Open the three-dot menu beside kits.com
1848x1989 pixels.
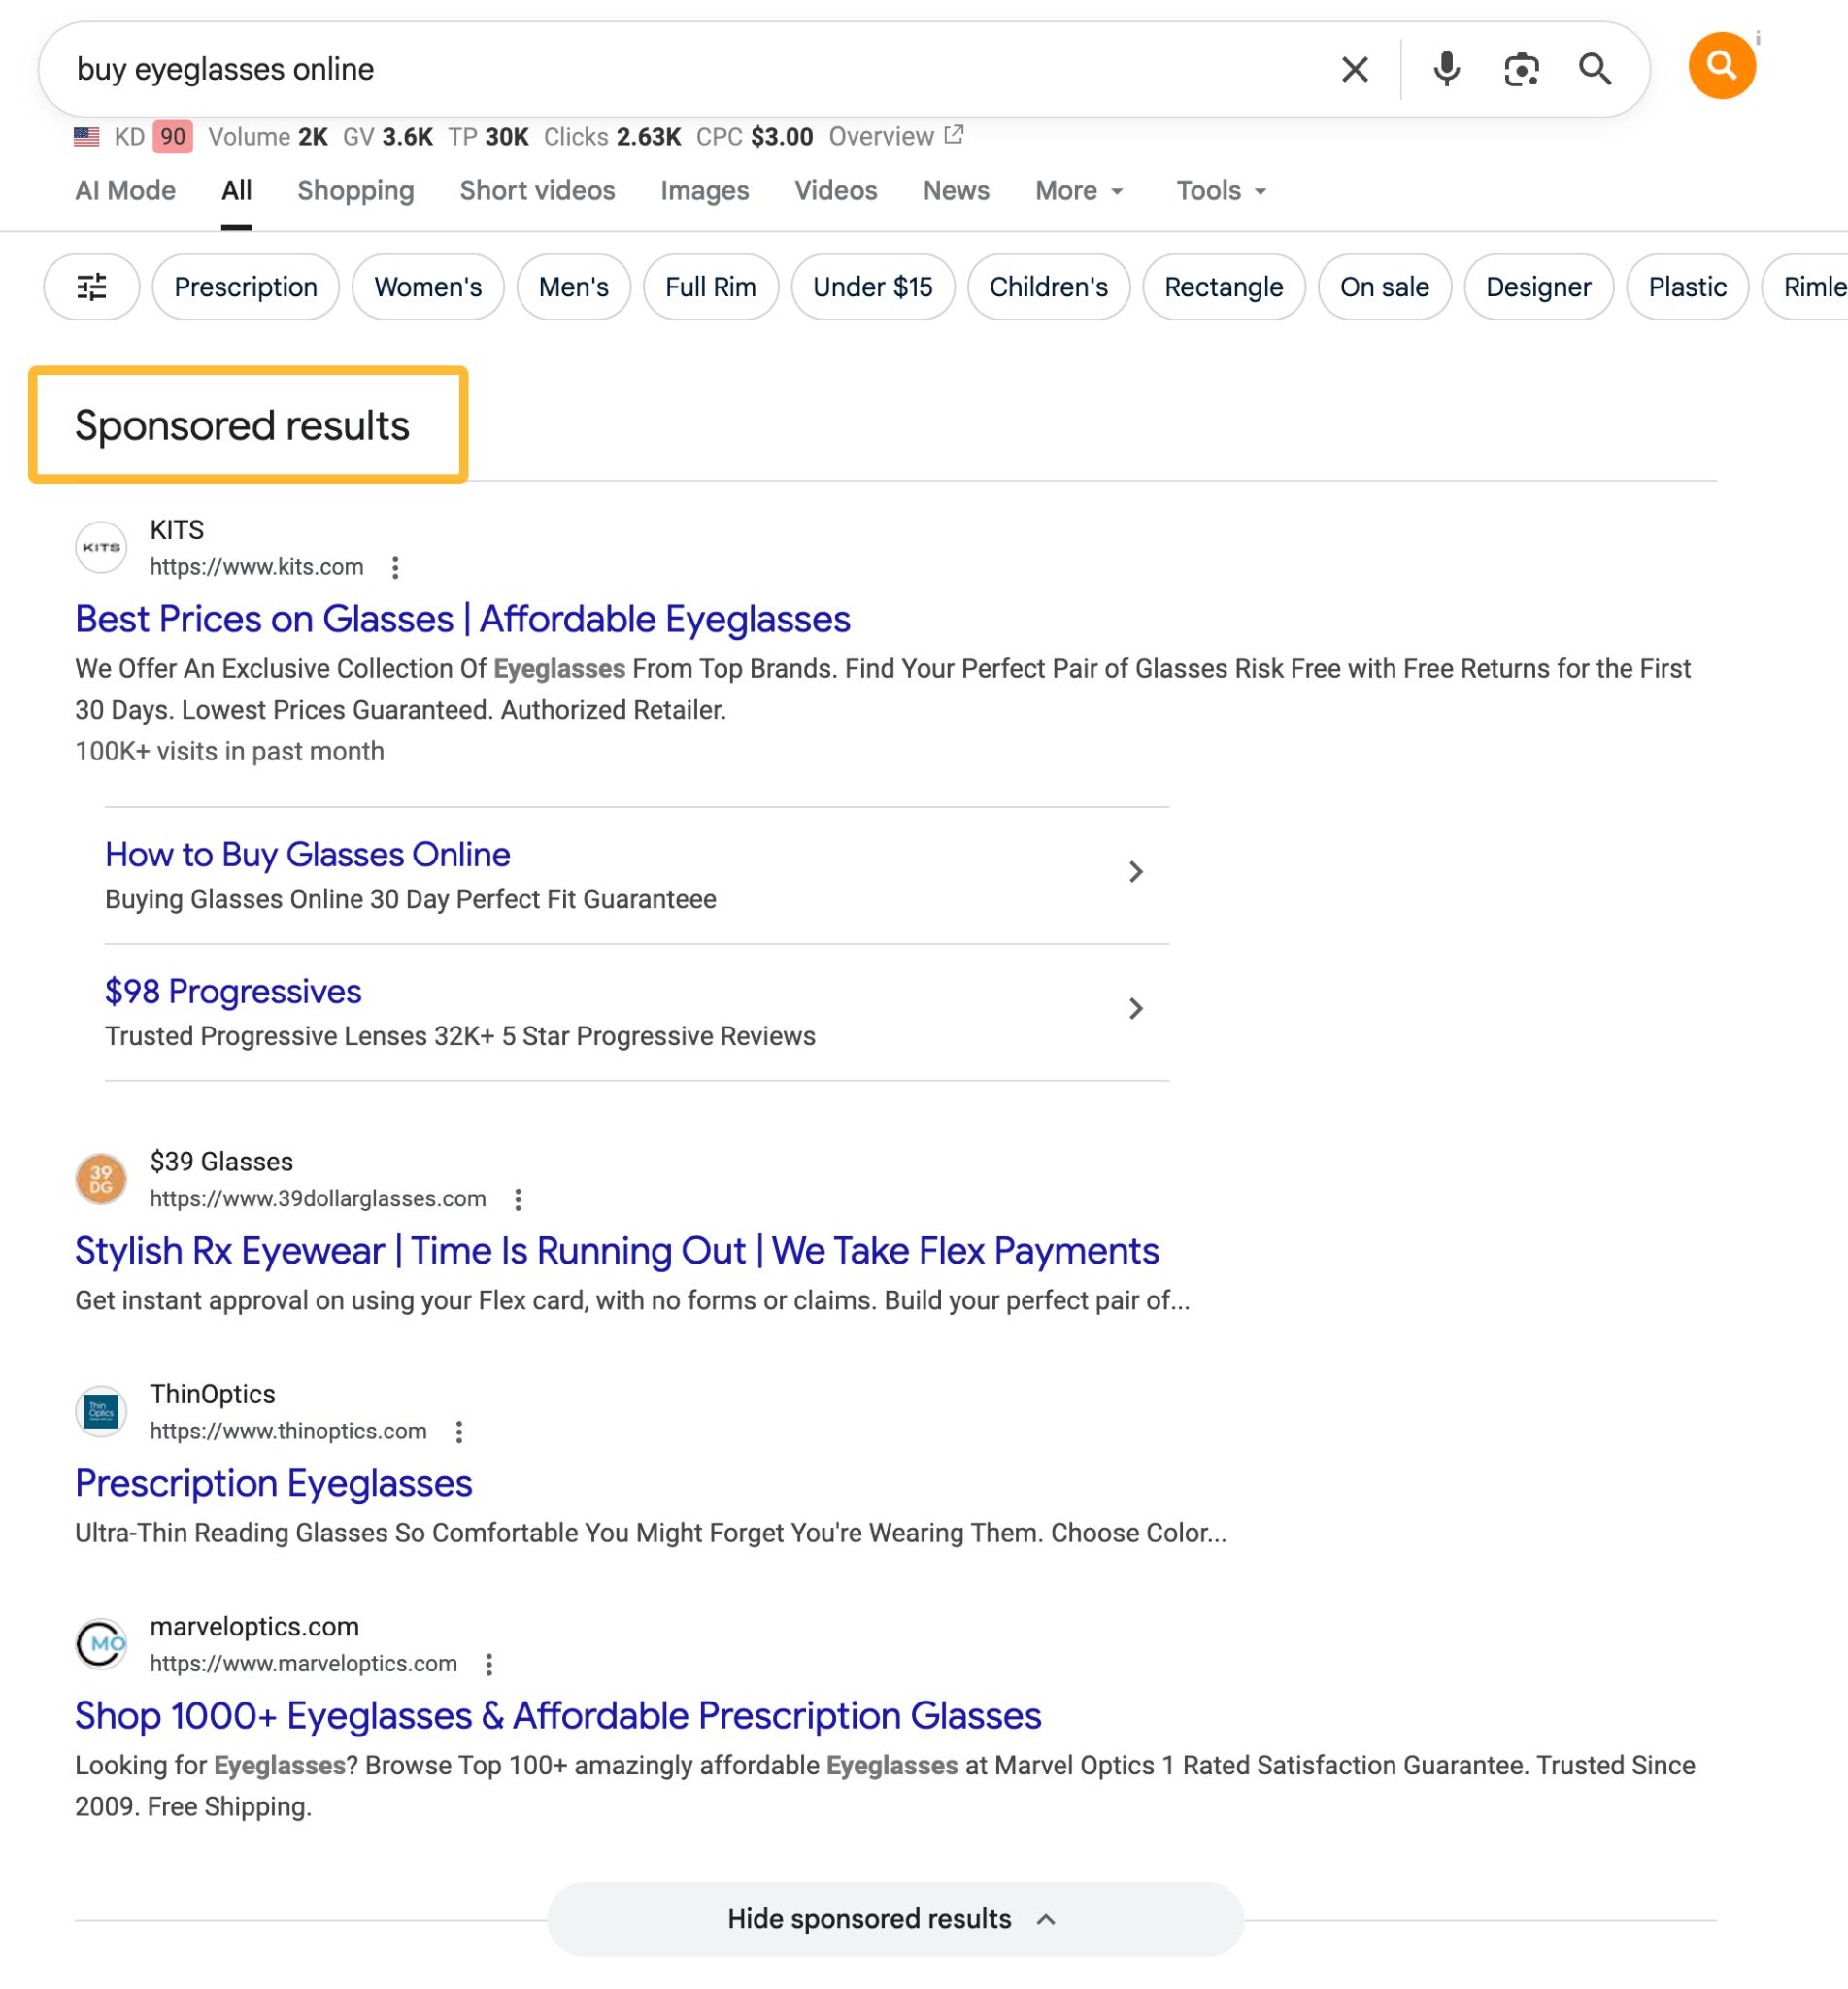tap(396, 568)
